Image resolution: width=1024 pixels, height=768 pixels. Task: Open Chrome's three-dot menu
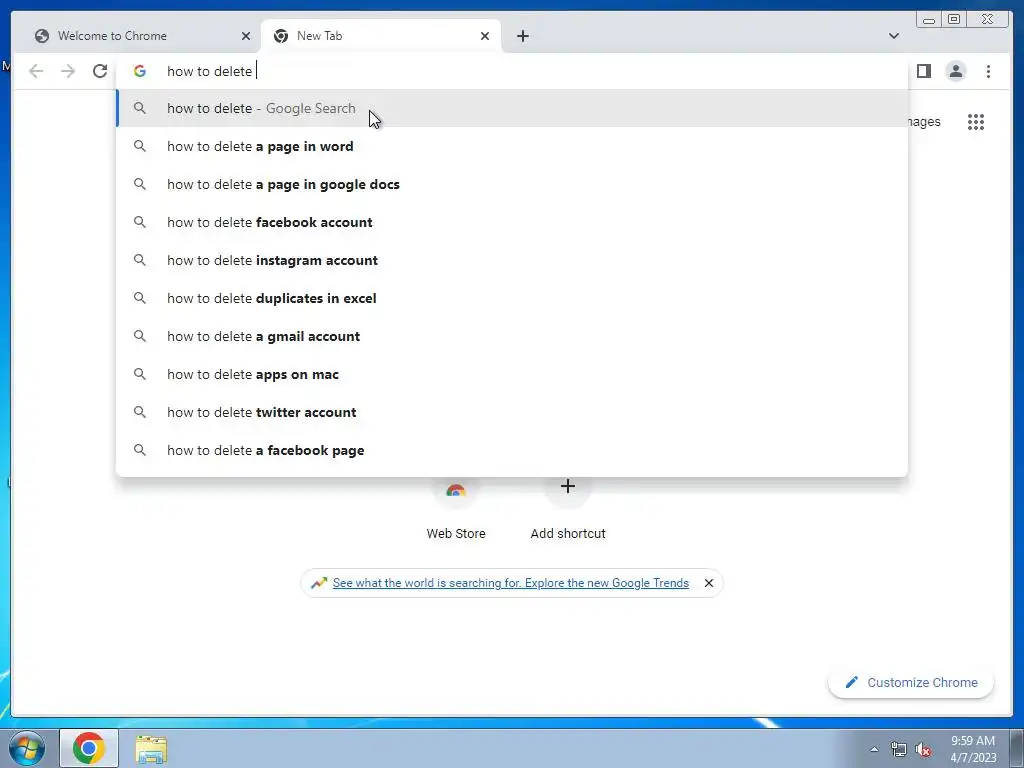(x=988, y=71)
